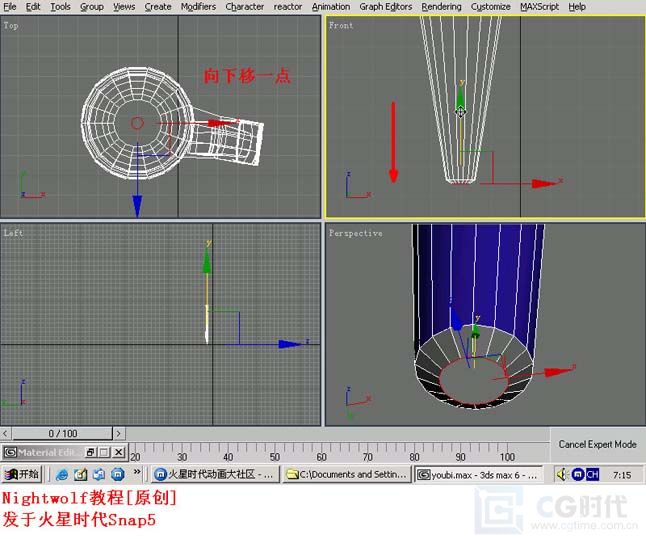
Task: Click the Front viewport label
Action: click(341, 26)
